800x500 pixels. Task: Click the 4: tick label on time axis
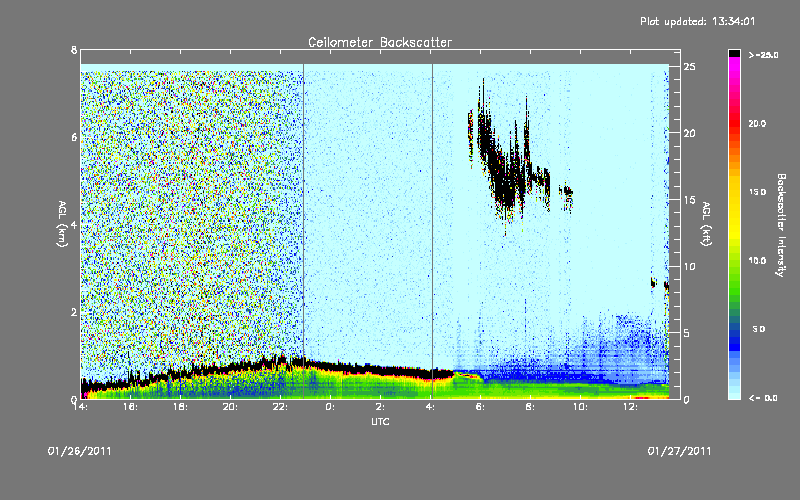point(430,407)
